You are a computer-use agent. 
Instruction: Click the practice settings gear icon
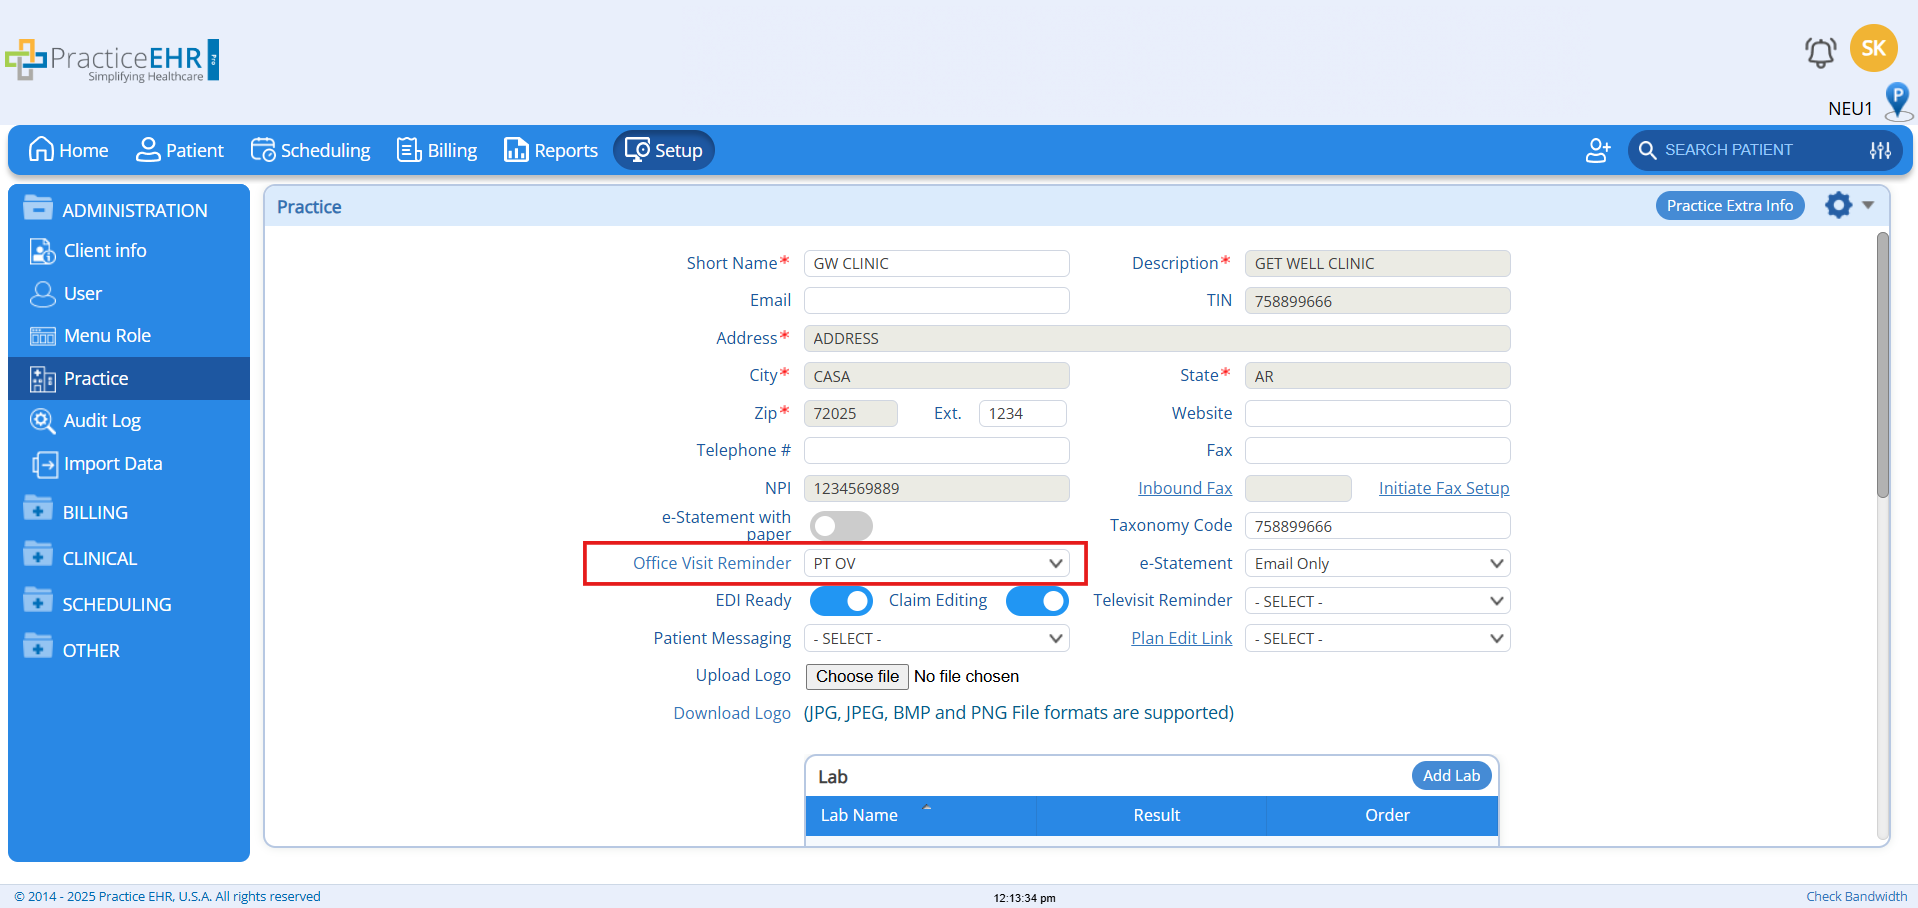coord(1838,205)
